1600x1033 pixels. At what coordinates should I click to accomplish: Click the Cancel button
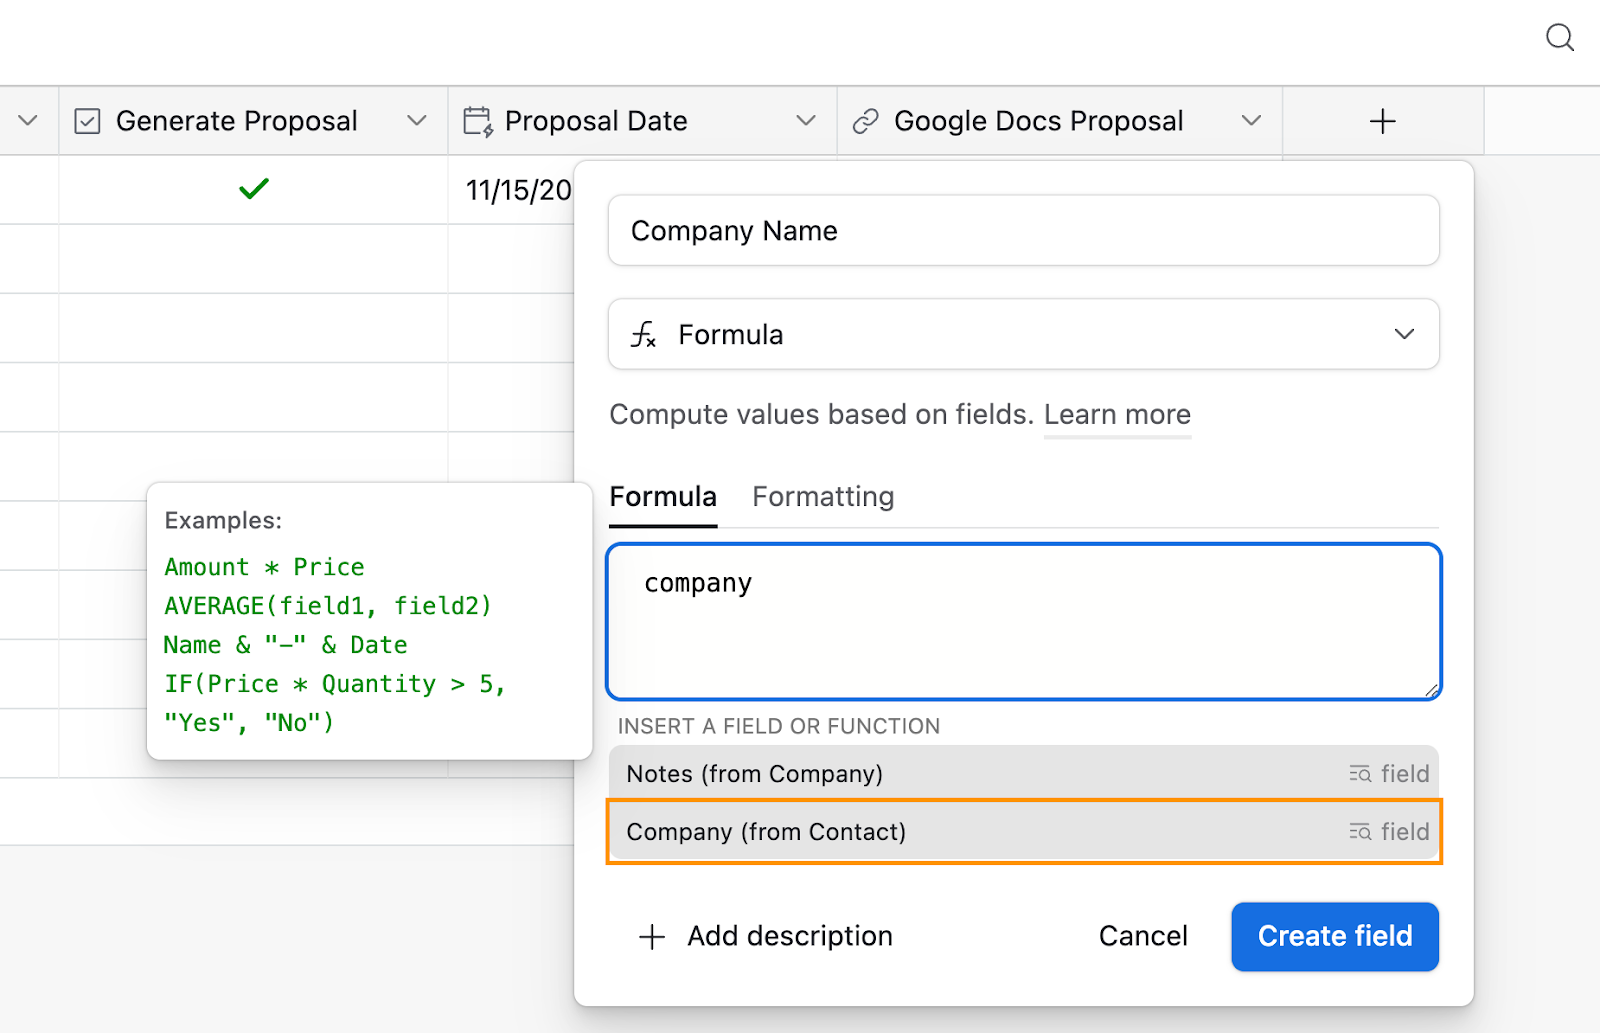click(x=1143, y=937)
